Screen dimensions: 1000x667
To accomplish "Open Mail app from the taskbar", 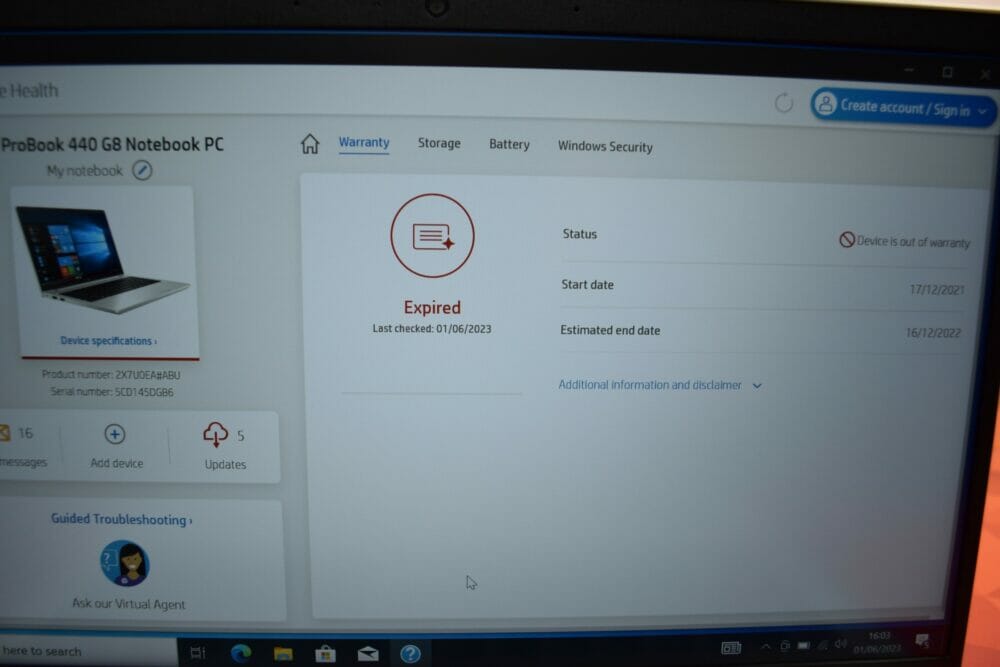I will point(368,654).
